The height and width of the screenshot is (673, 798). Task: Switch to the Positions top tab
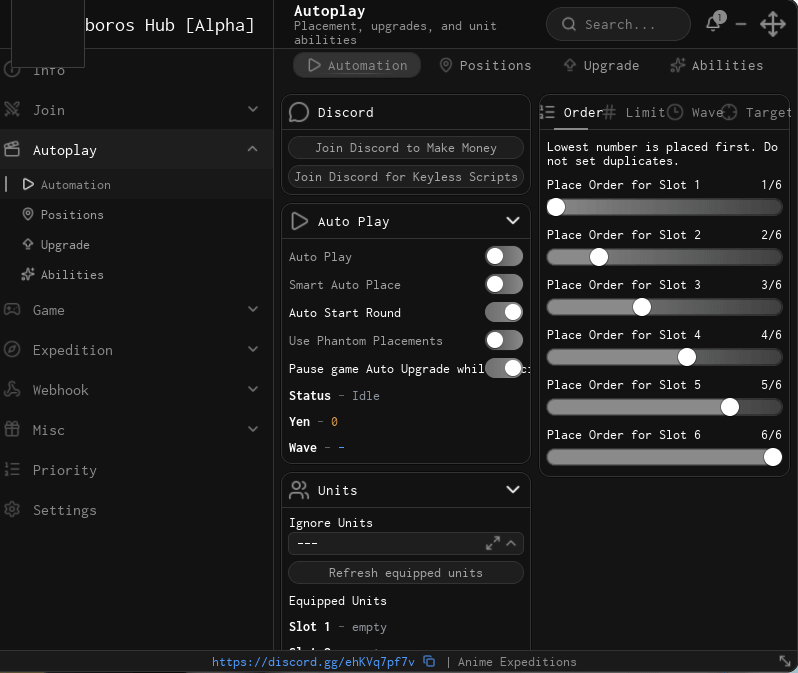pyautogui.click(x=485, y=65)
